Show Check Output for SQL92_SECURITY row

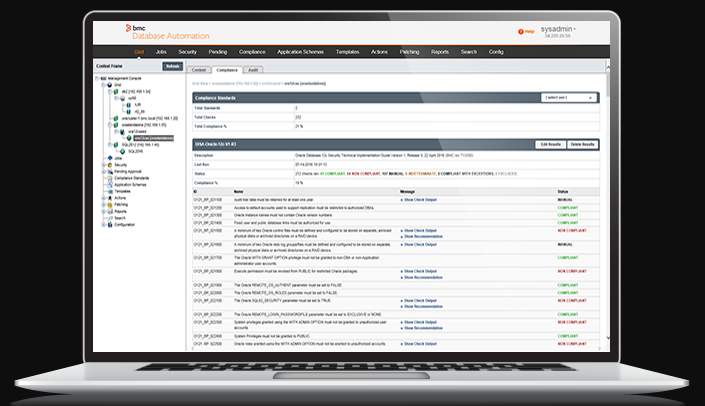[420, 300]
